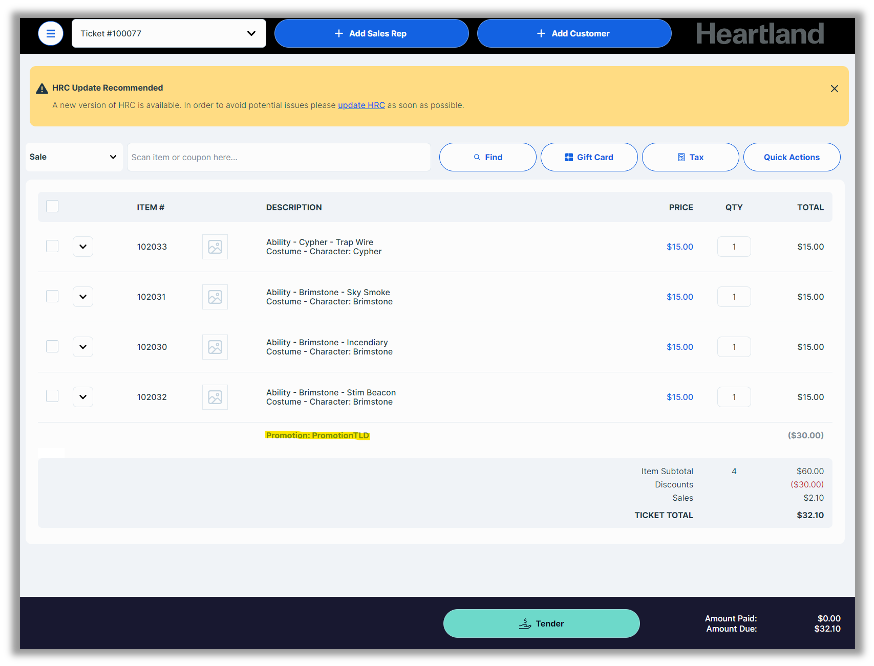The width and height of the screenshot is (874, 666).
Task: Expand the Ticket #100077 dropdown
Action: pos(168,33)
